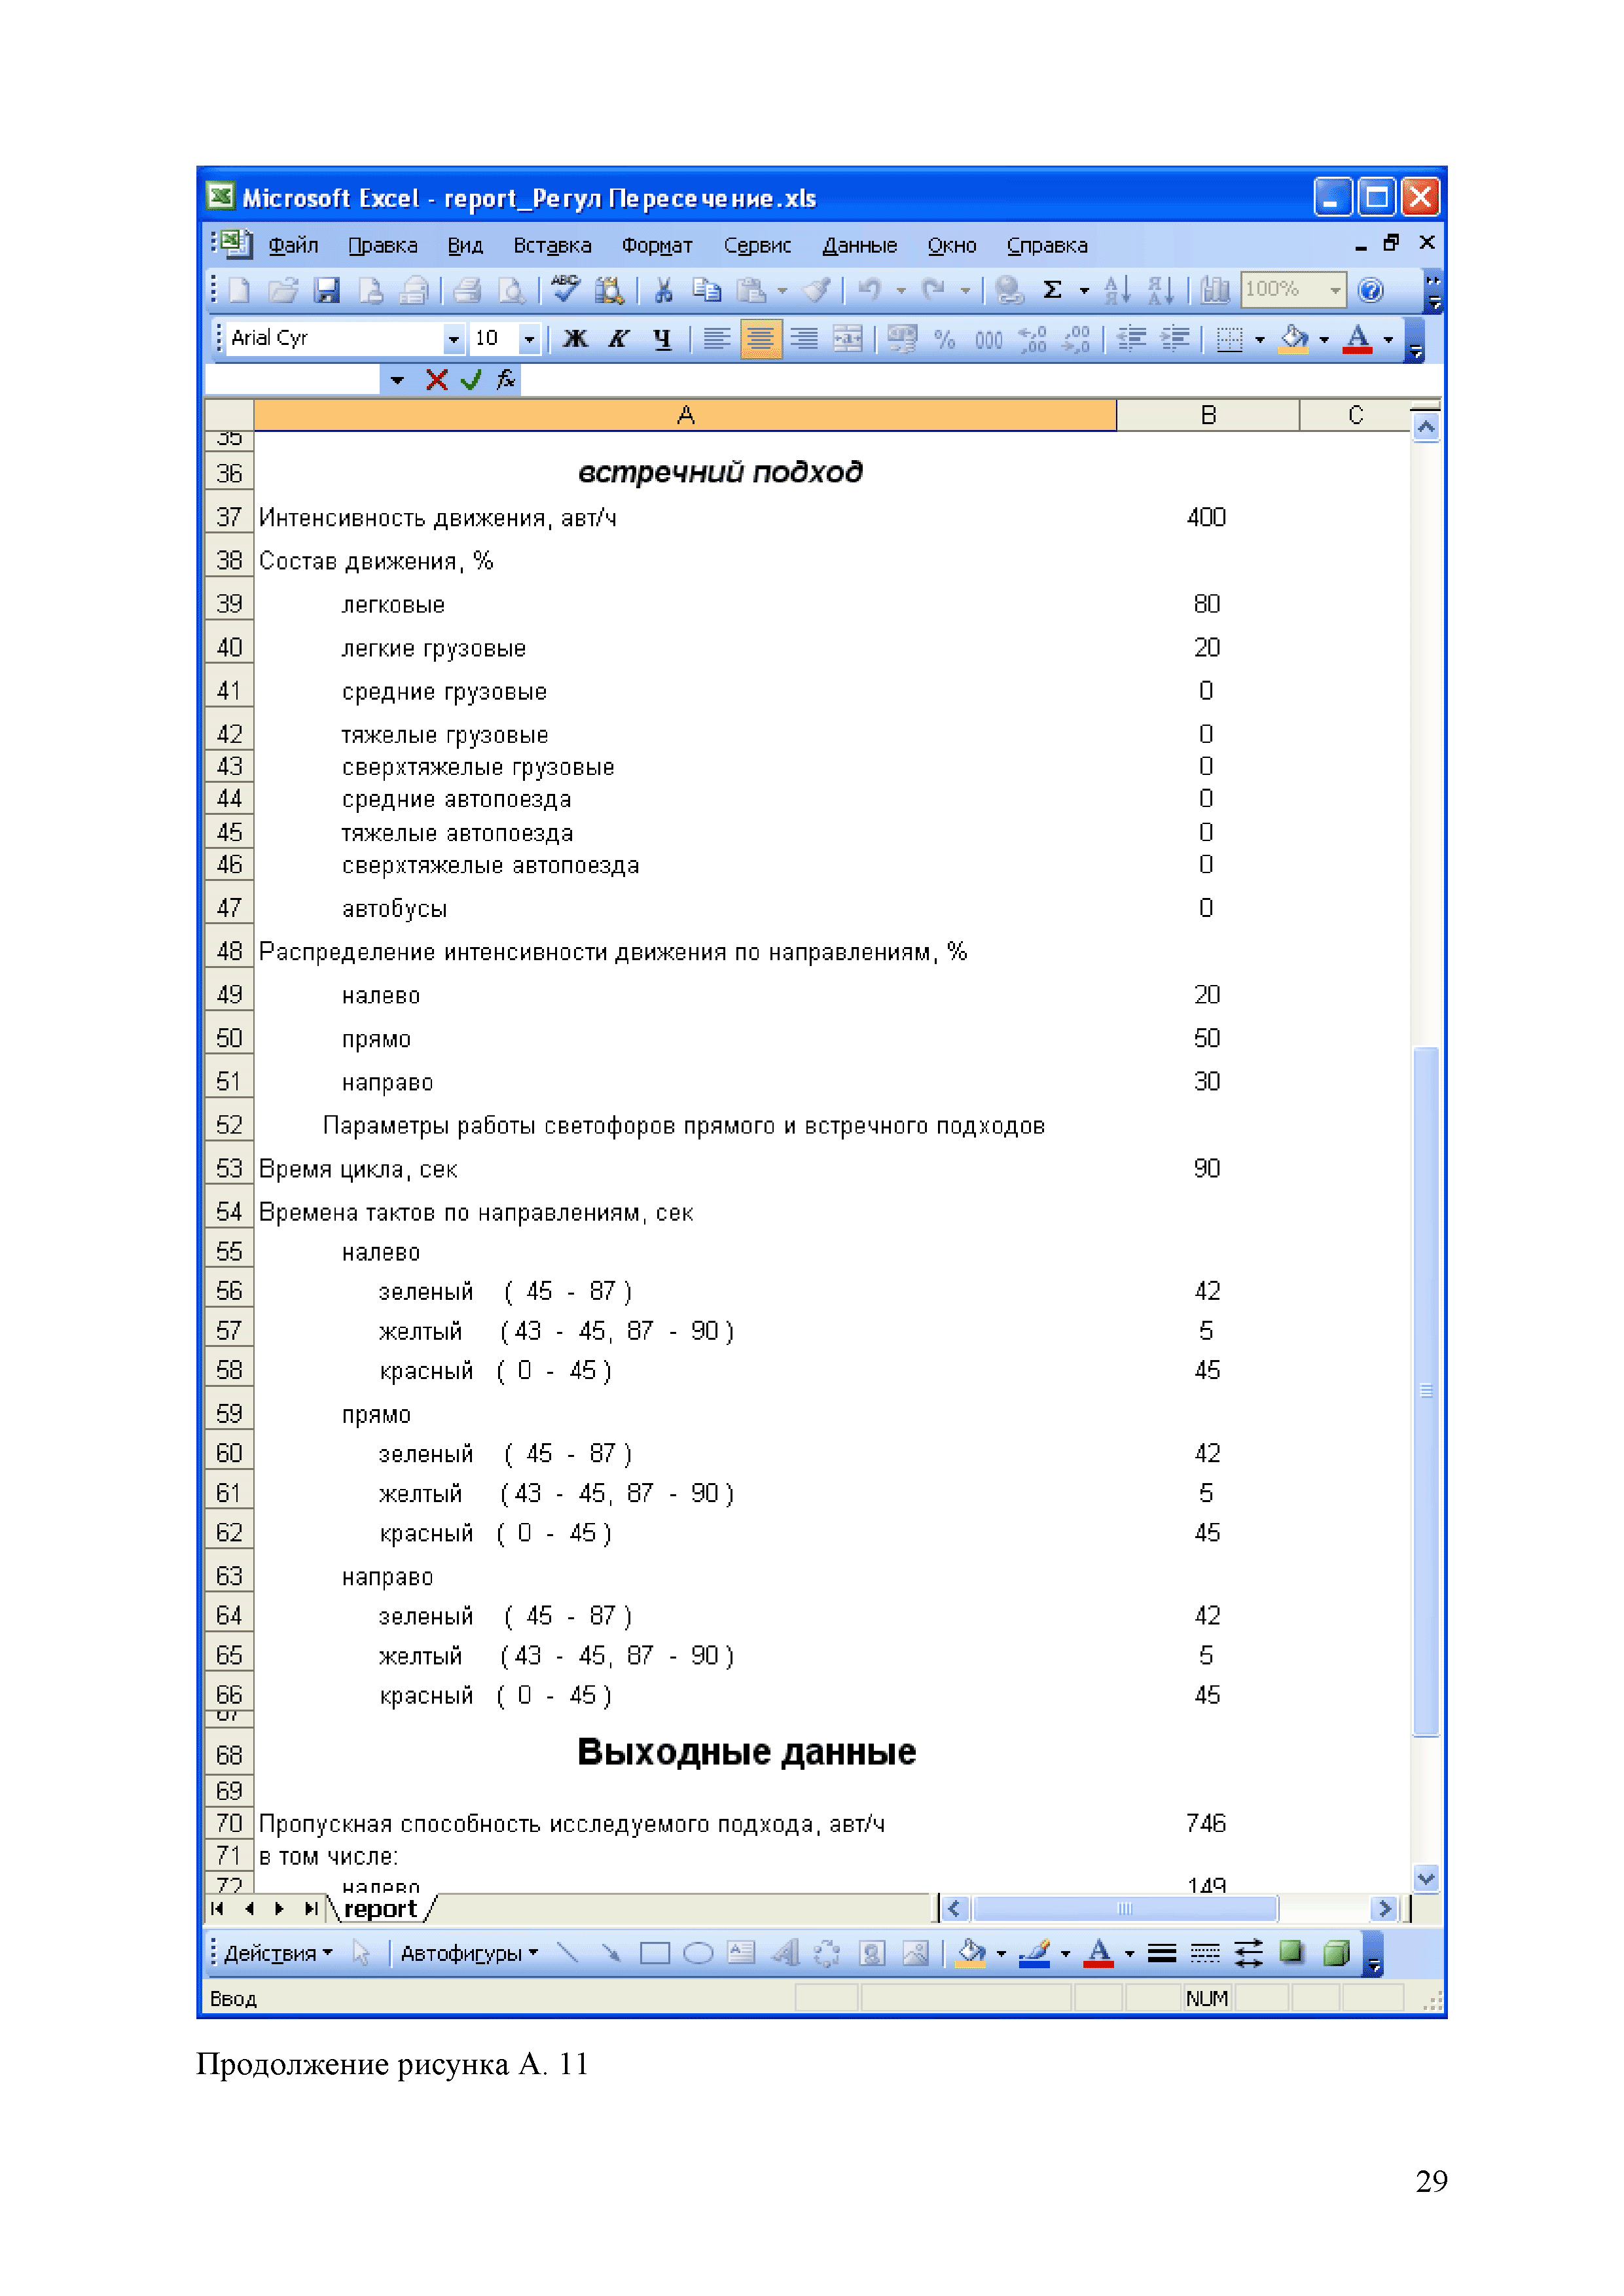Click the Open file folder icon

tap(283, 290)
